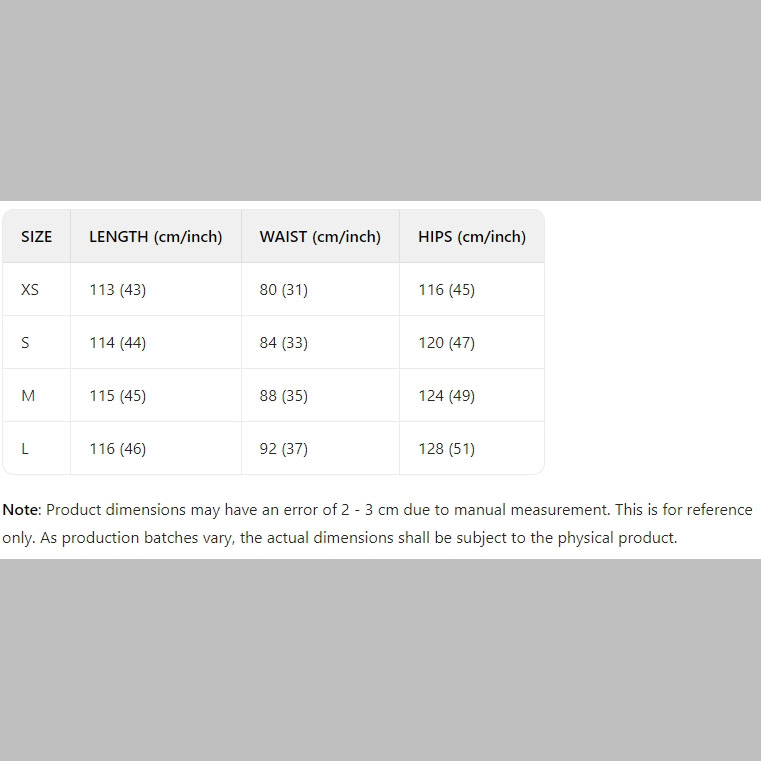
Task: Select the L waist cell 92 (37)
Action: click(284, 449)
